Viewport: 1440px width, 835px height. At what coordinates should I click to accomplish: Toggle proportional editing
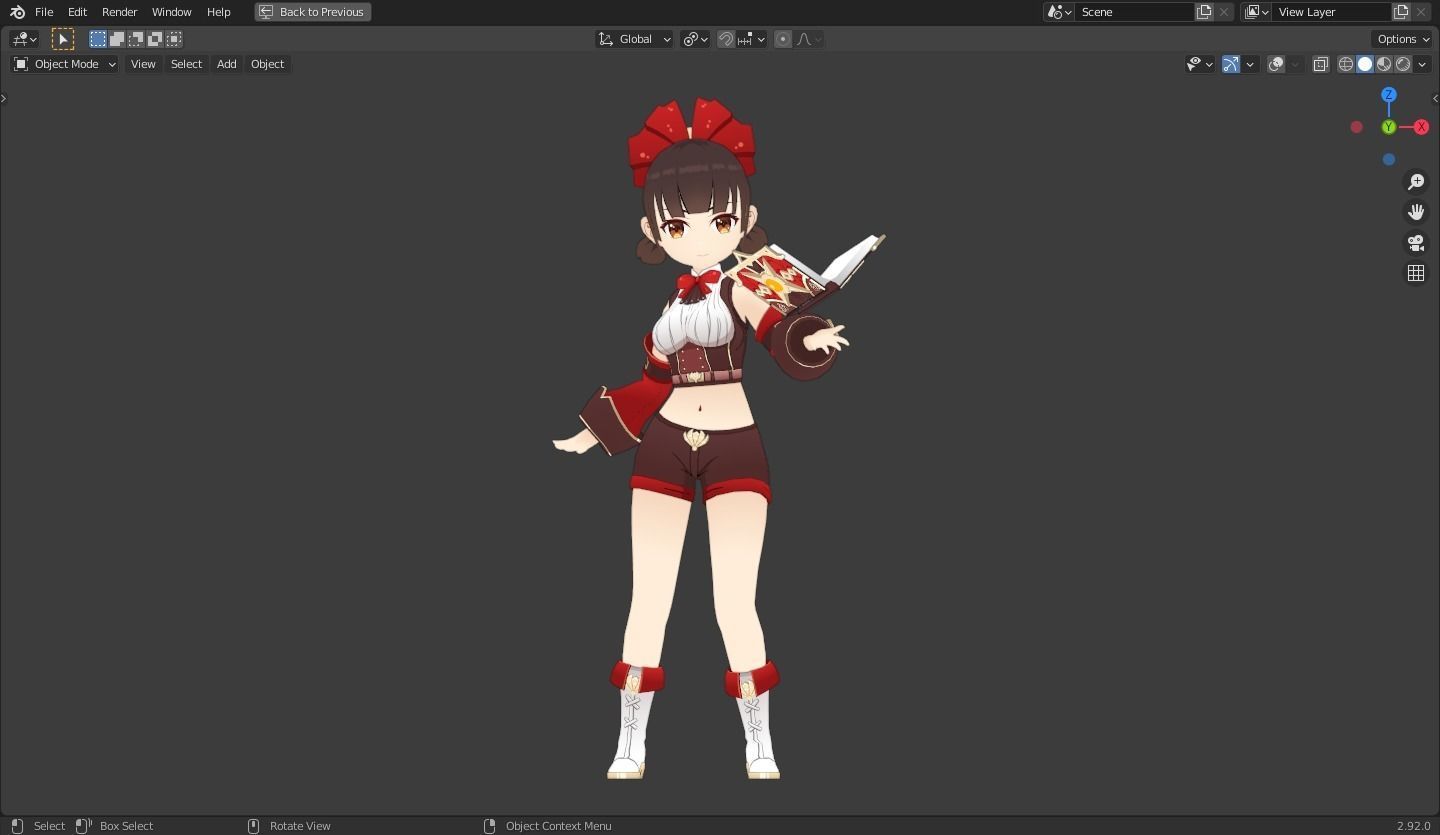tap(783, 39)
